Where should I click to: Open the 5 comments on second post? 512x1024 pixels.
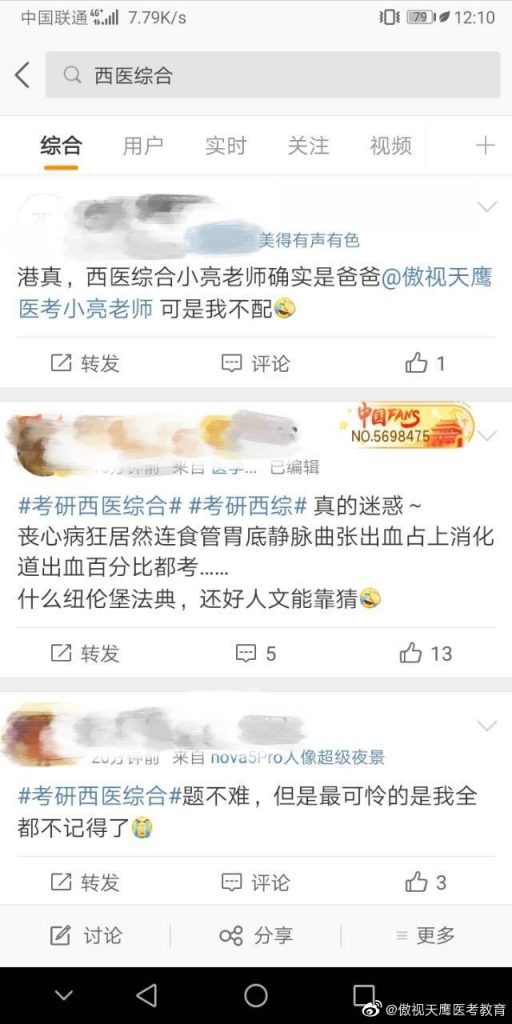coord(255,652)
